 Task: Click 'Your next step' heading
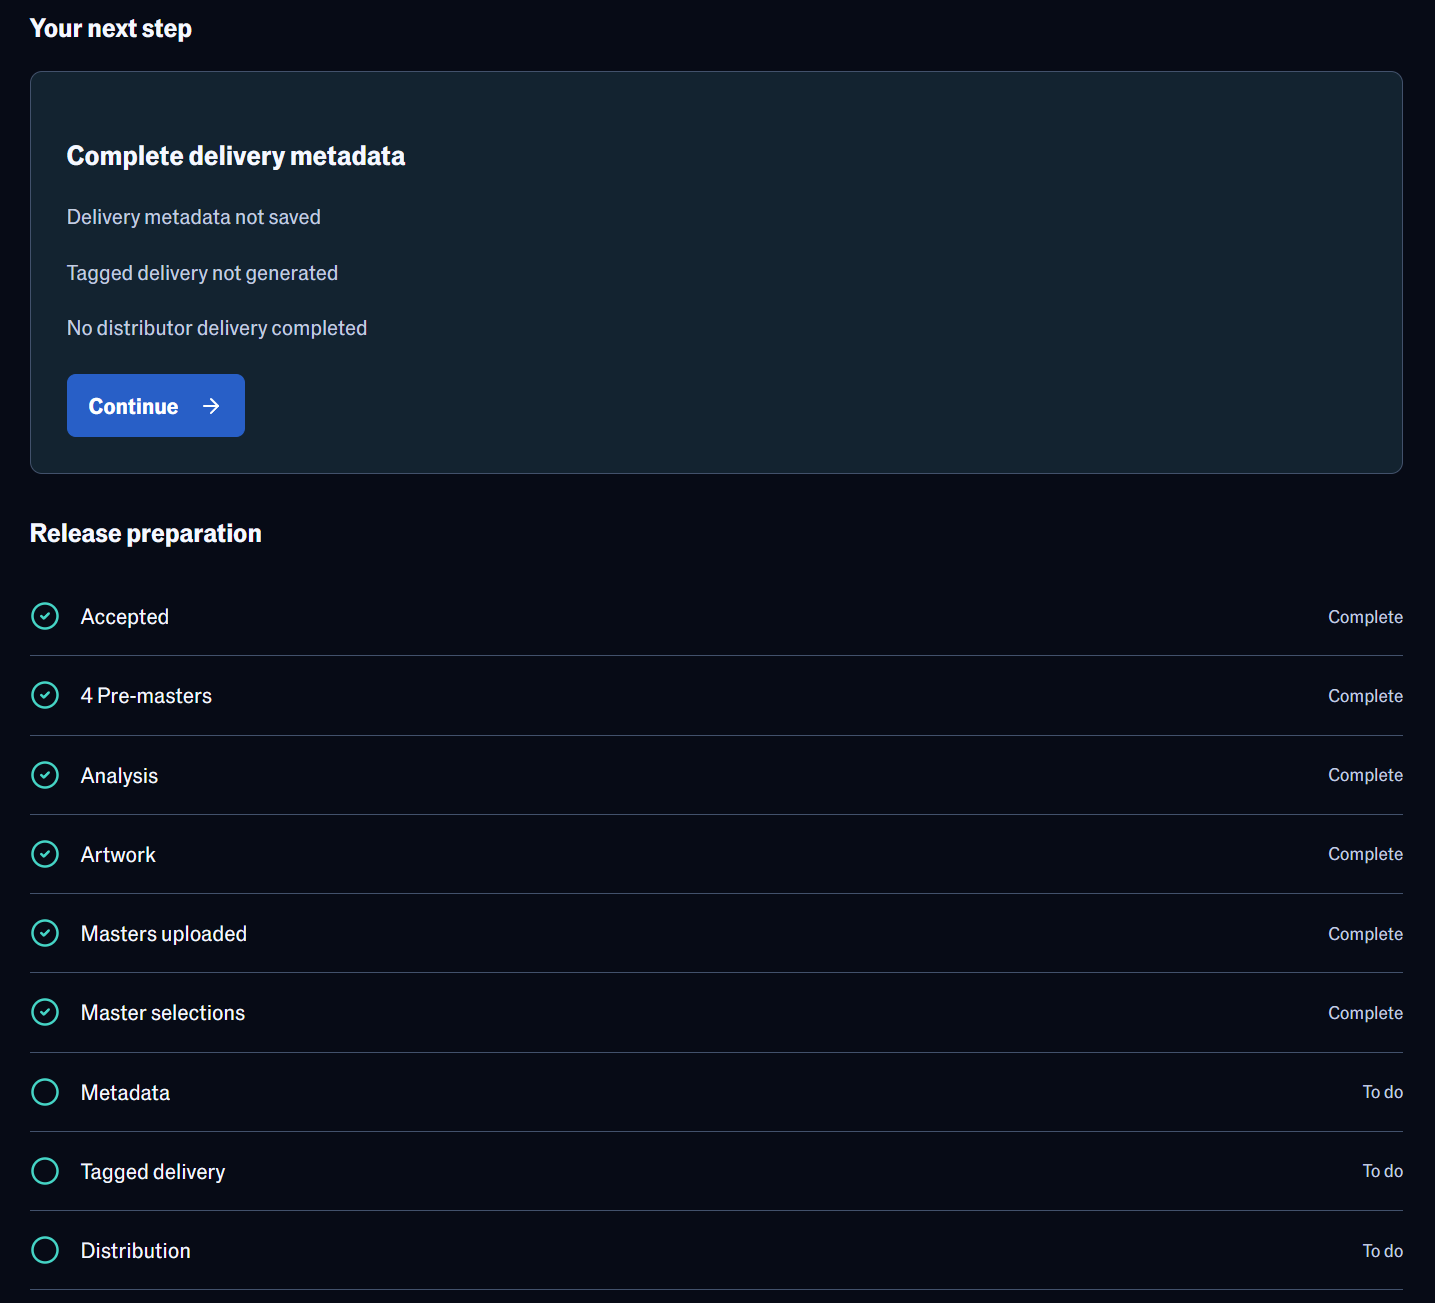tap(111, 28)
